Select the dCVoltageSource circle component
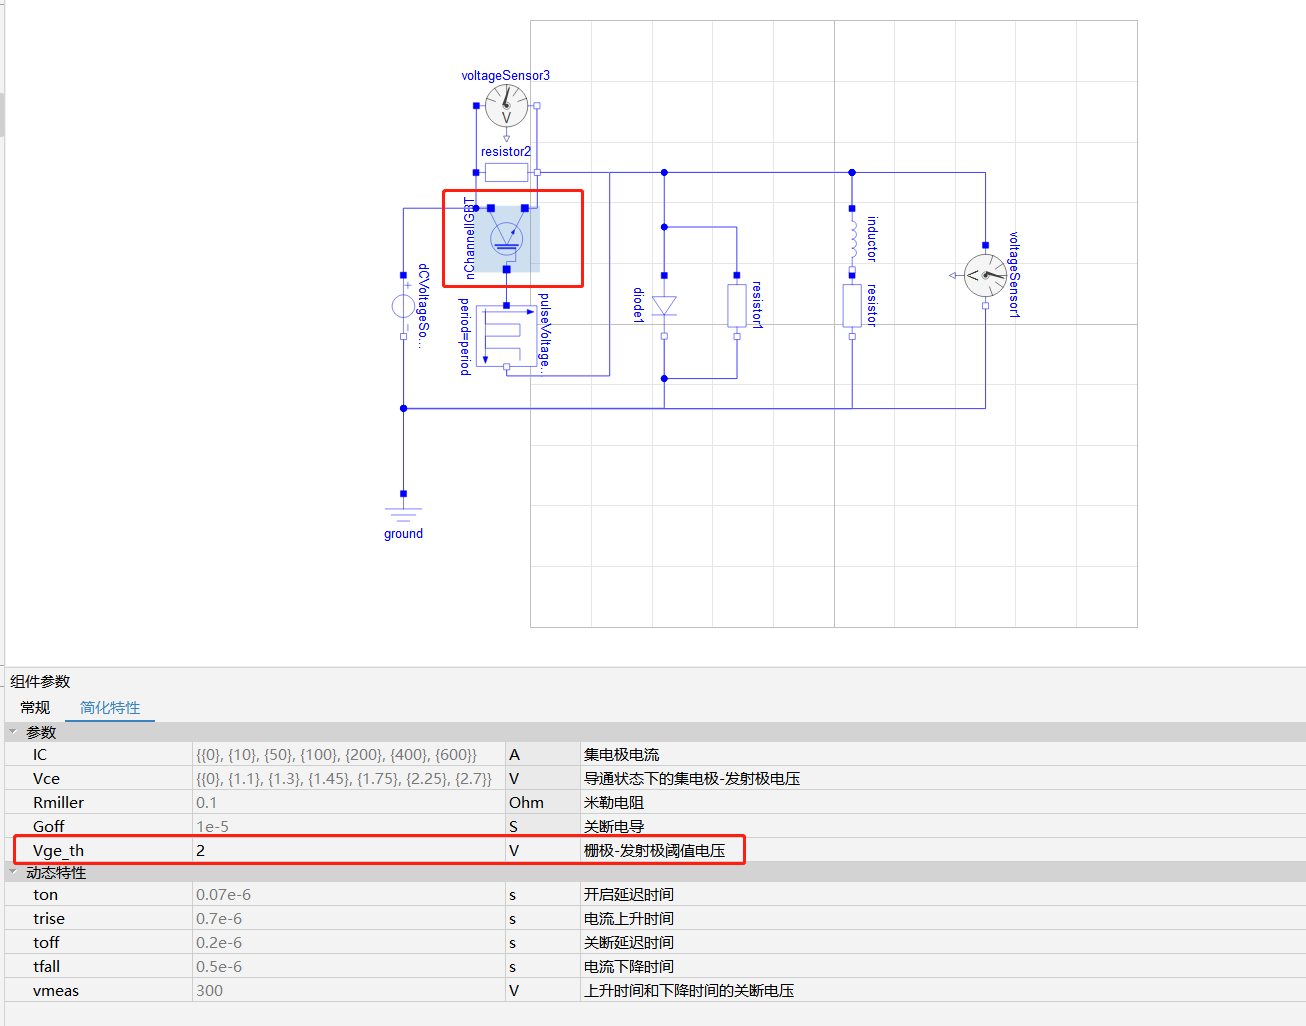The image size is (1306, 1026). [403, 306]
